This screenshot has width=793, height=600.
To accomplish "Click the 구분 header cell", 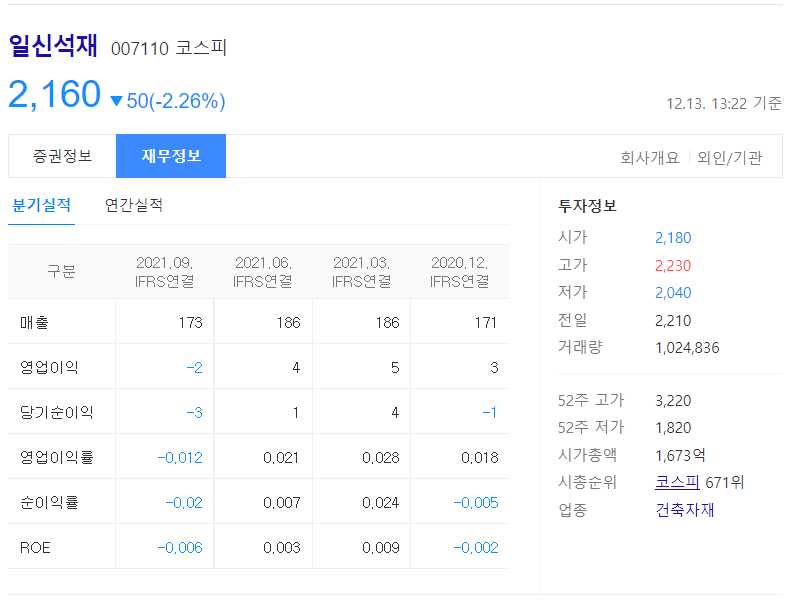I will (x=61, y=271).
